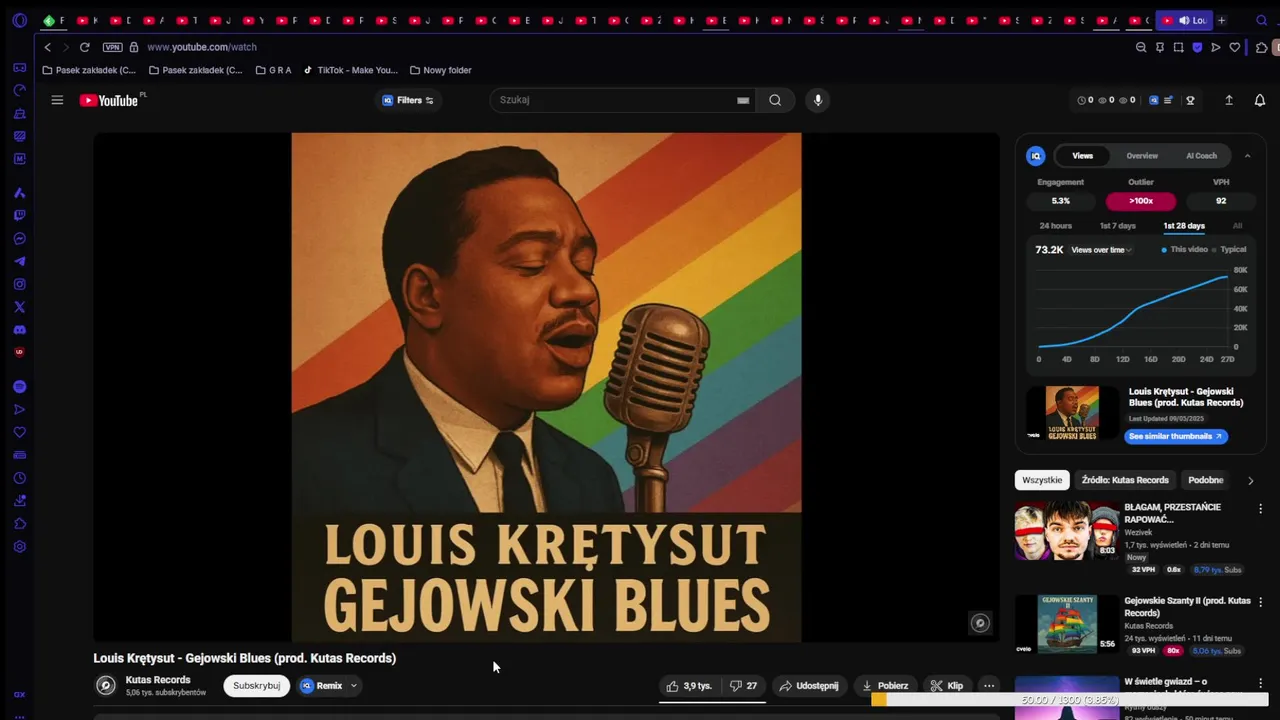
Task: Open sidebar settings gear icon
Action: click(19, 547)
